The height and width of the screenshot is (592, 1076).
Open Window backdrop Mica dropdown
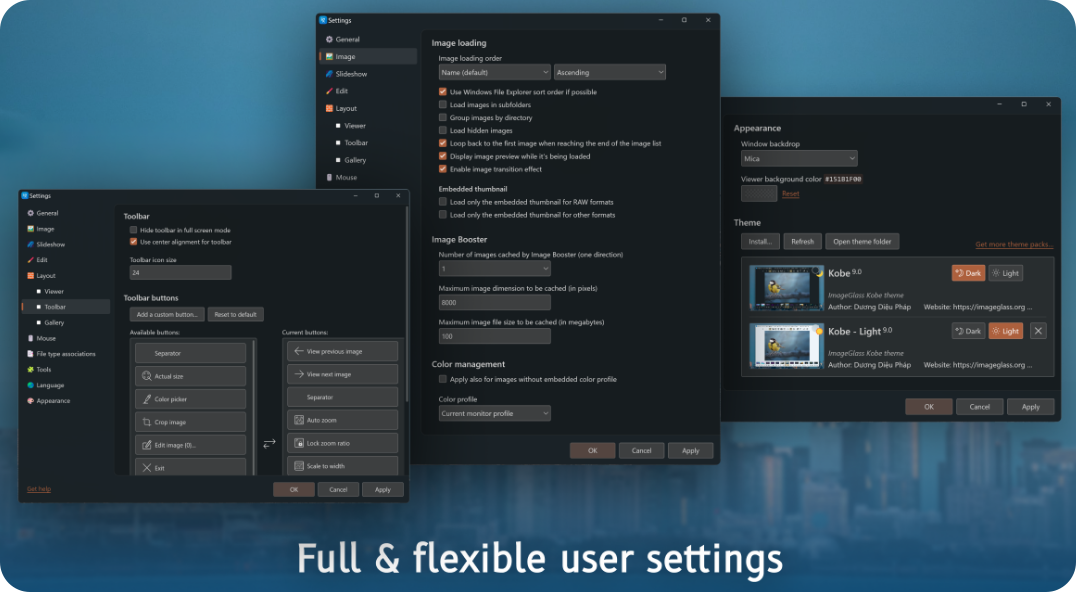(x=799, y=158)
